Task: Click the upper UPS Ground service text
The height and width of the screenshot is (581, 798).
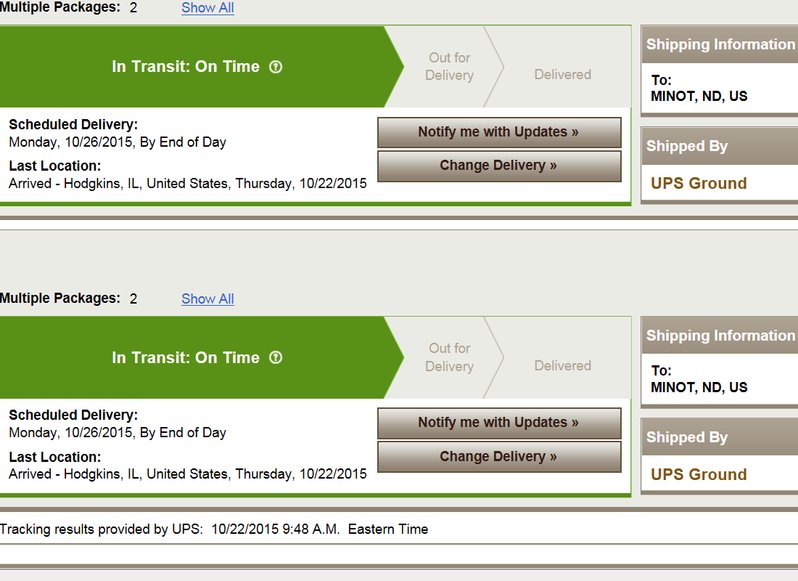Action: click(x=699, y=183)
